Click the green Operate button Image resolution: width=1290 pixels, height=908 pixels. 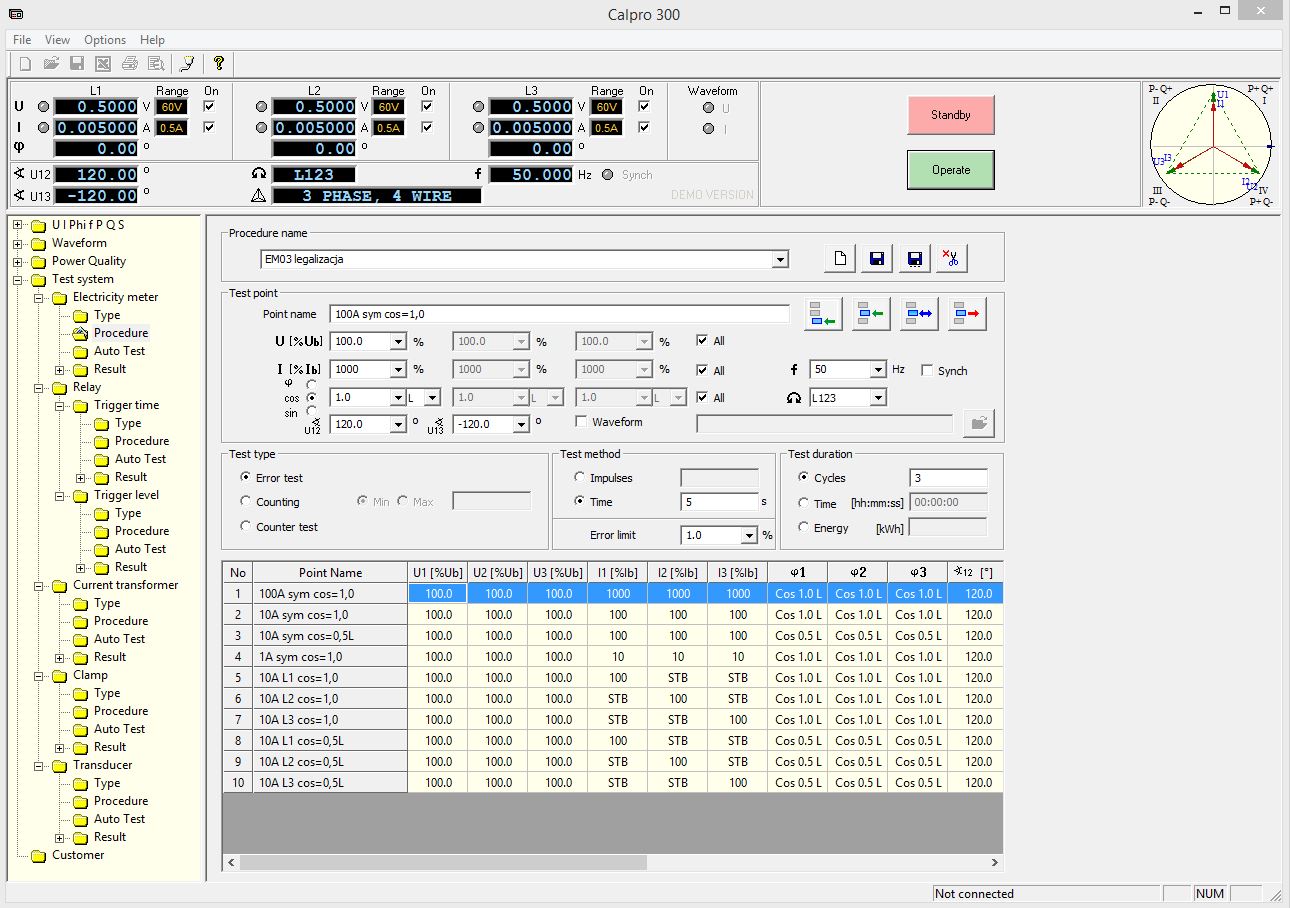tap(951, 170)
